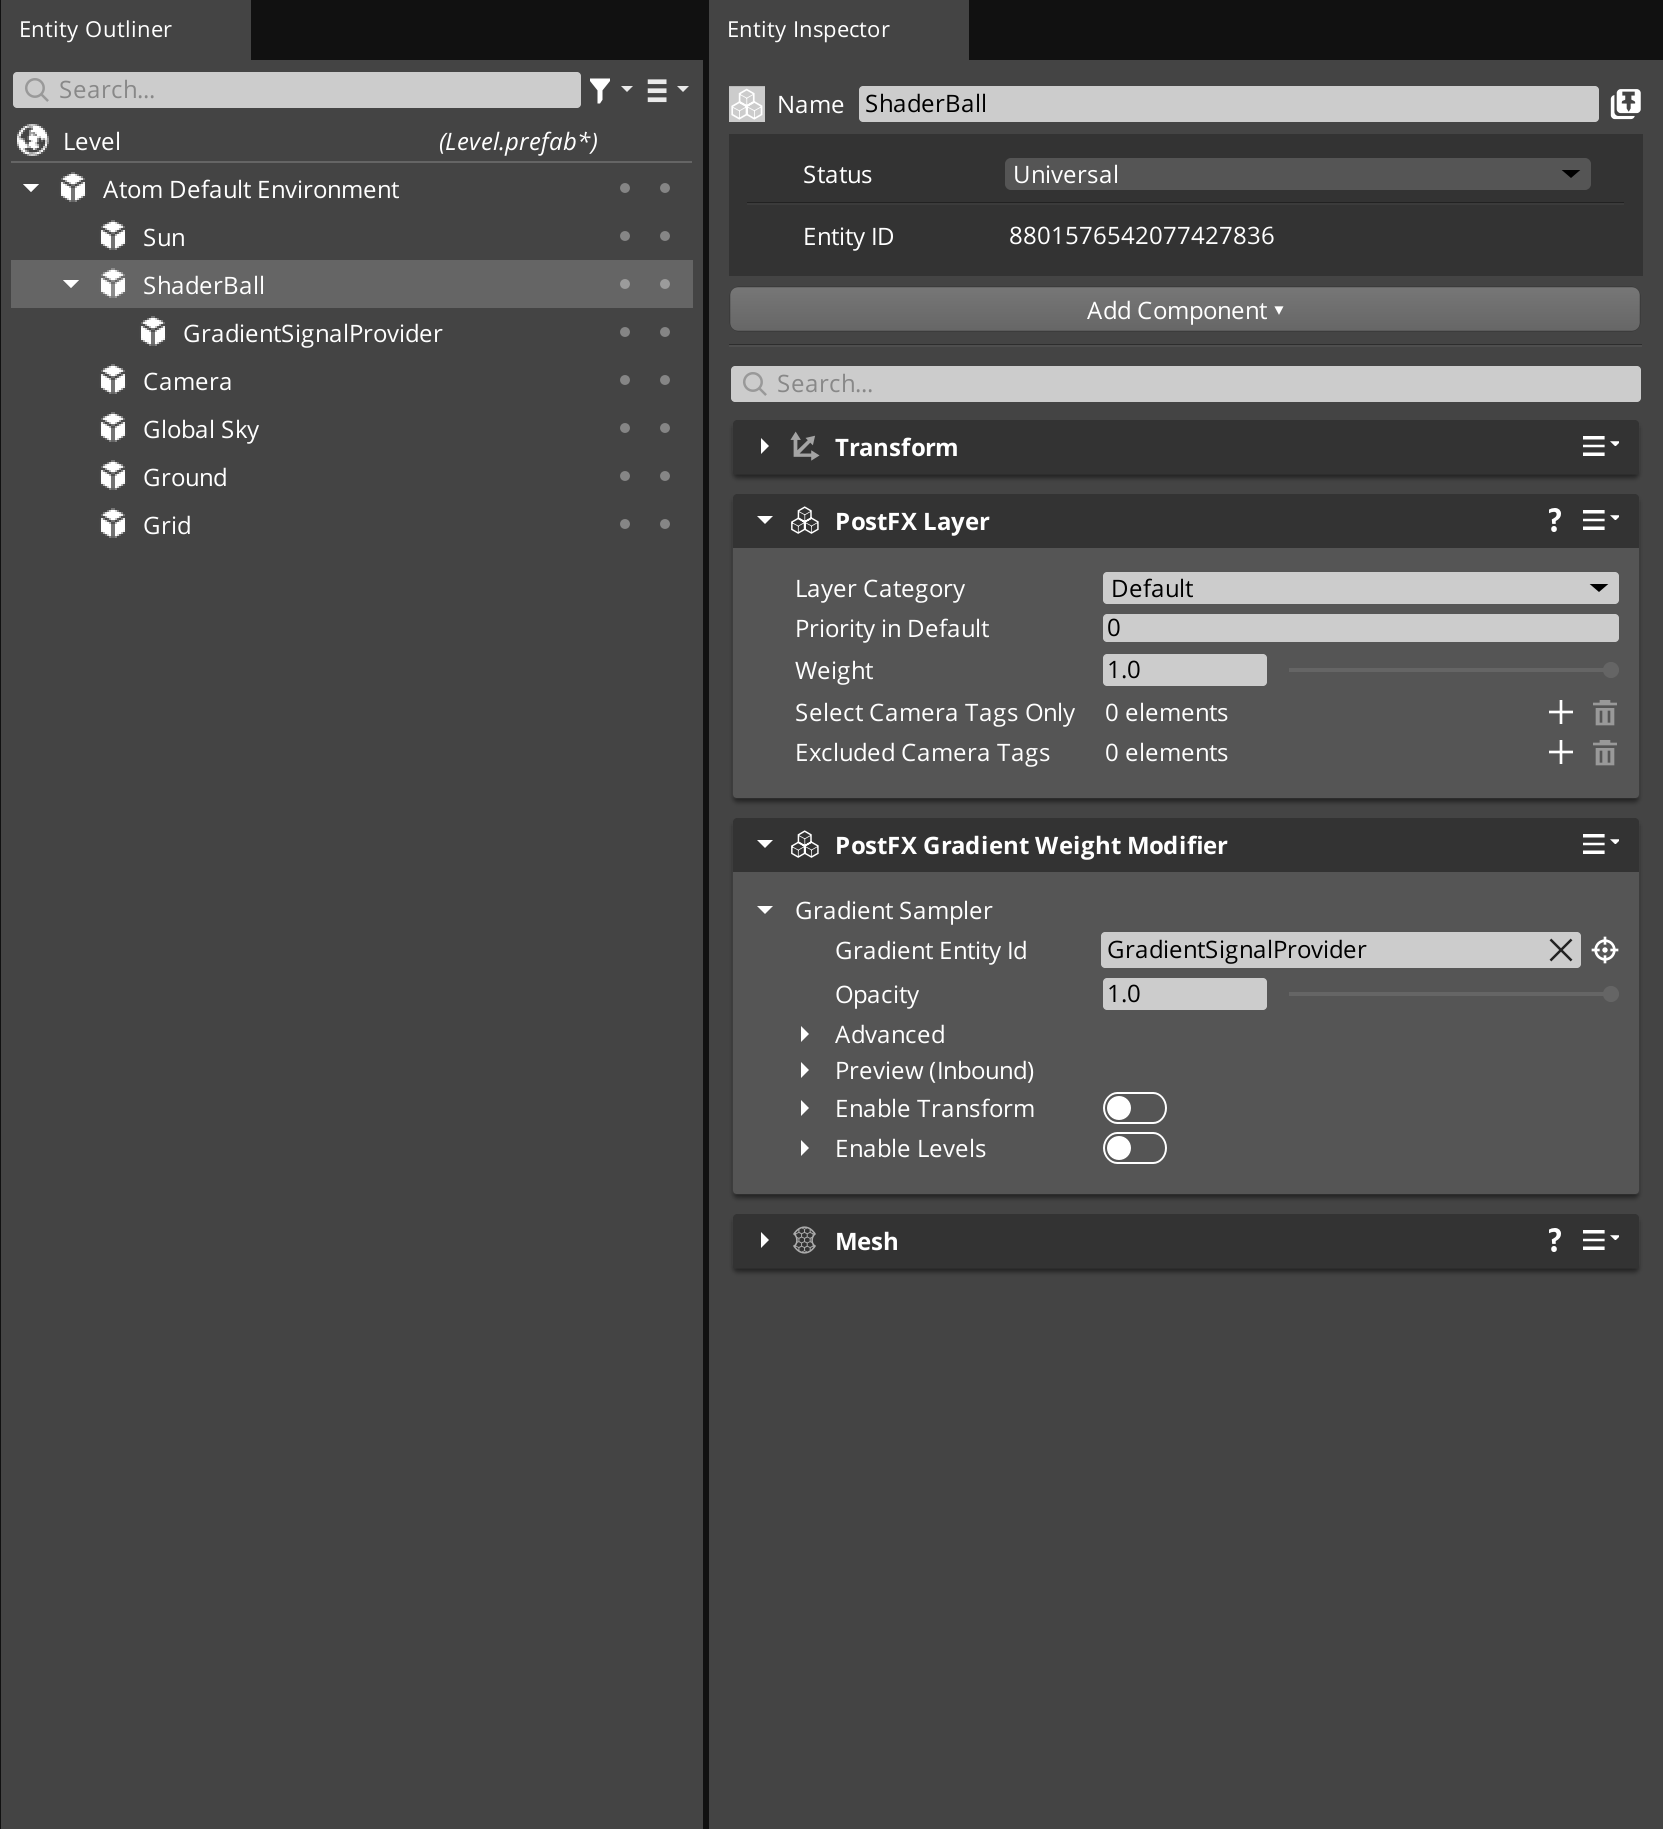The height and width of the screenshot is (1829, 1663).
Task: Click the entity picker icon beside Gradient Entity Id
Action: coord(1605,949)
